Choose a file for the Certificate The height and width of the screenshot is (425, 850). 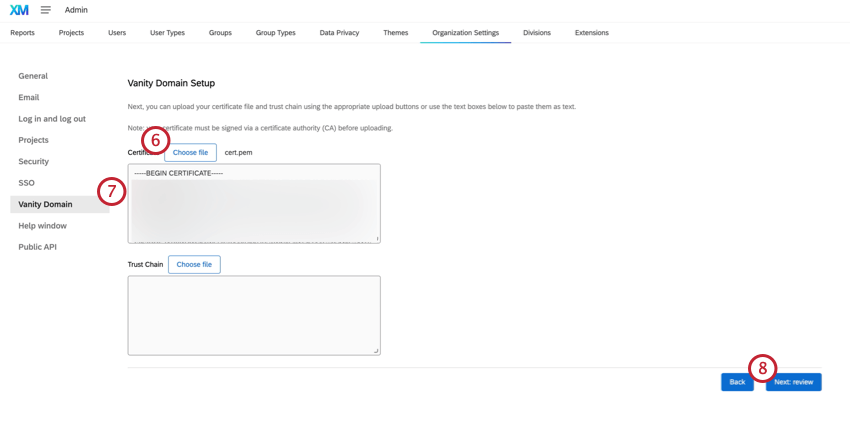(191, 153)
